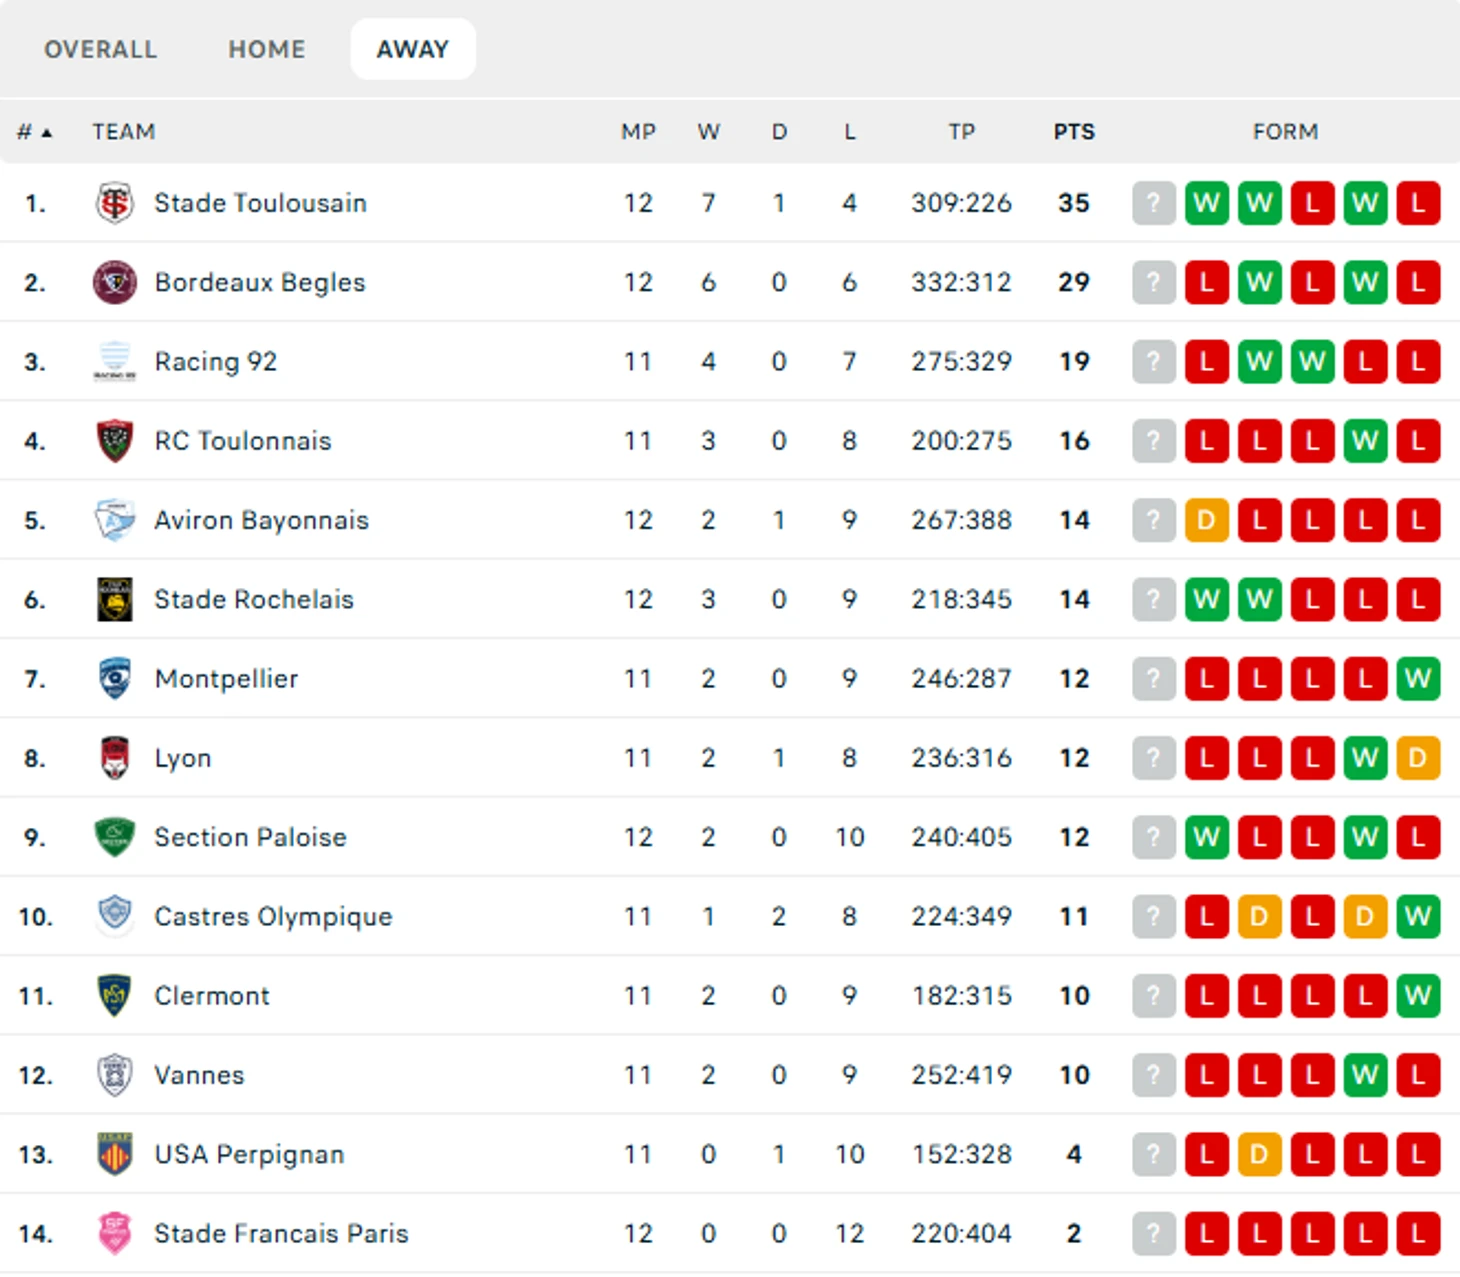
Task: Click the Stade Toulousain club logo
Action: click(x=114, y=203)
